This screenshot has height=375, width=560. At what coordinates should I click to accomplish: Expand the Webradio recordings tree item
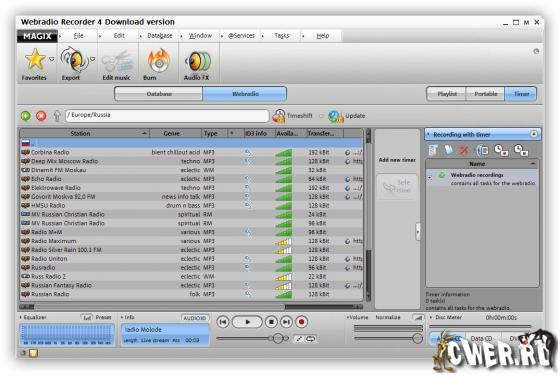(x=430, y=178)
